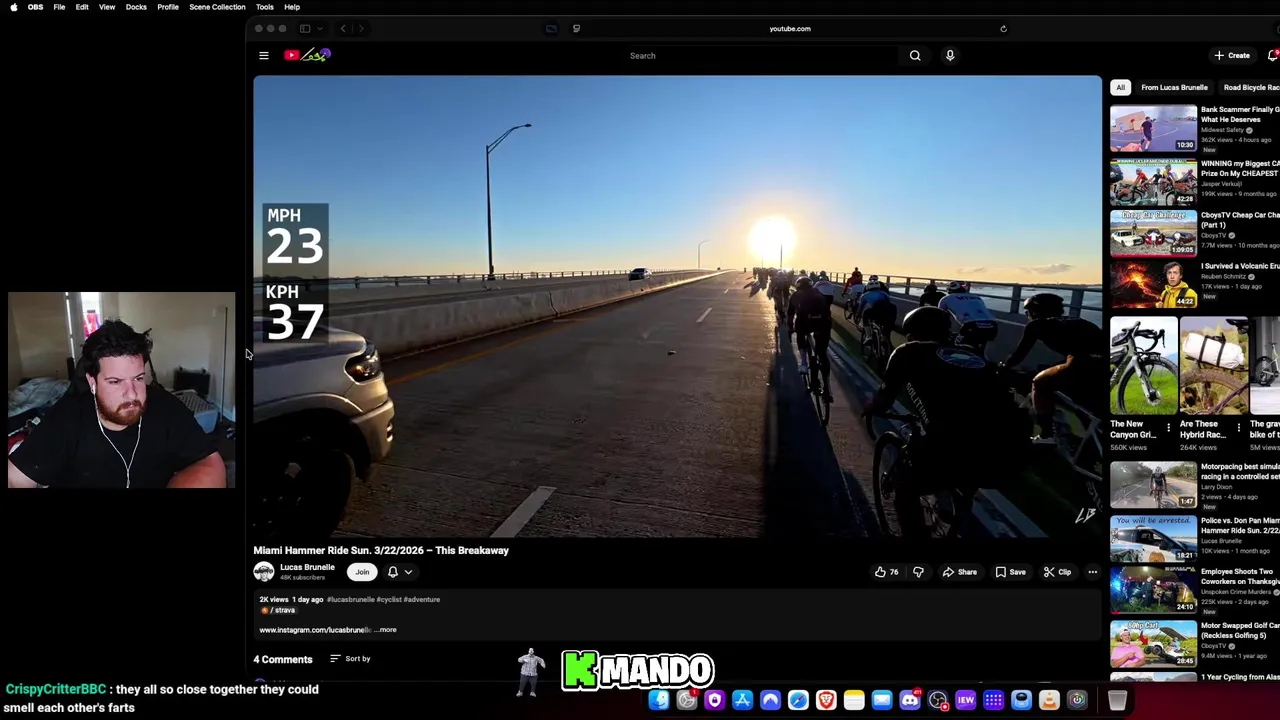This screenshot has width=1280, height=720.
Task: Open CboysTV Cheap Car Challenge thumbnail
Action: 1153,233
